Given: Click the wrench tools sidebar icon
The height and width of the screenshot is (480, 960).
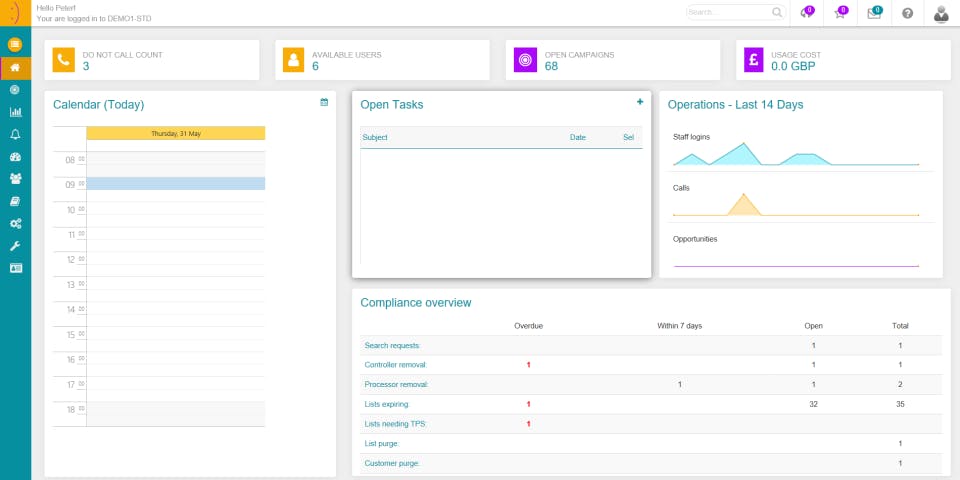Looking at the screenshot, I should coord(15,246).
